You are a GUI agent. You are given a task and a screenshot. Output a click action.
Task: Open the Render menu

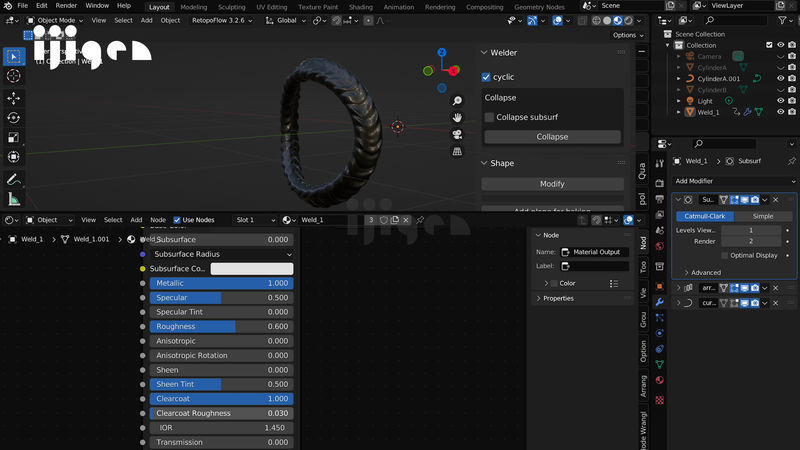tap(66, 6)
